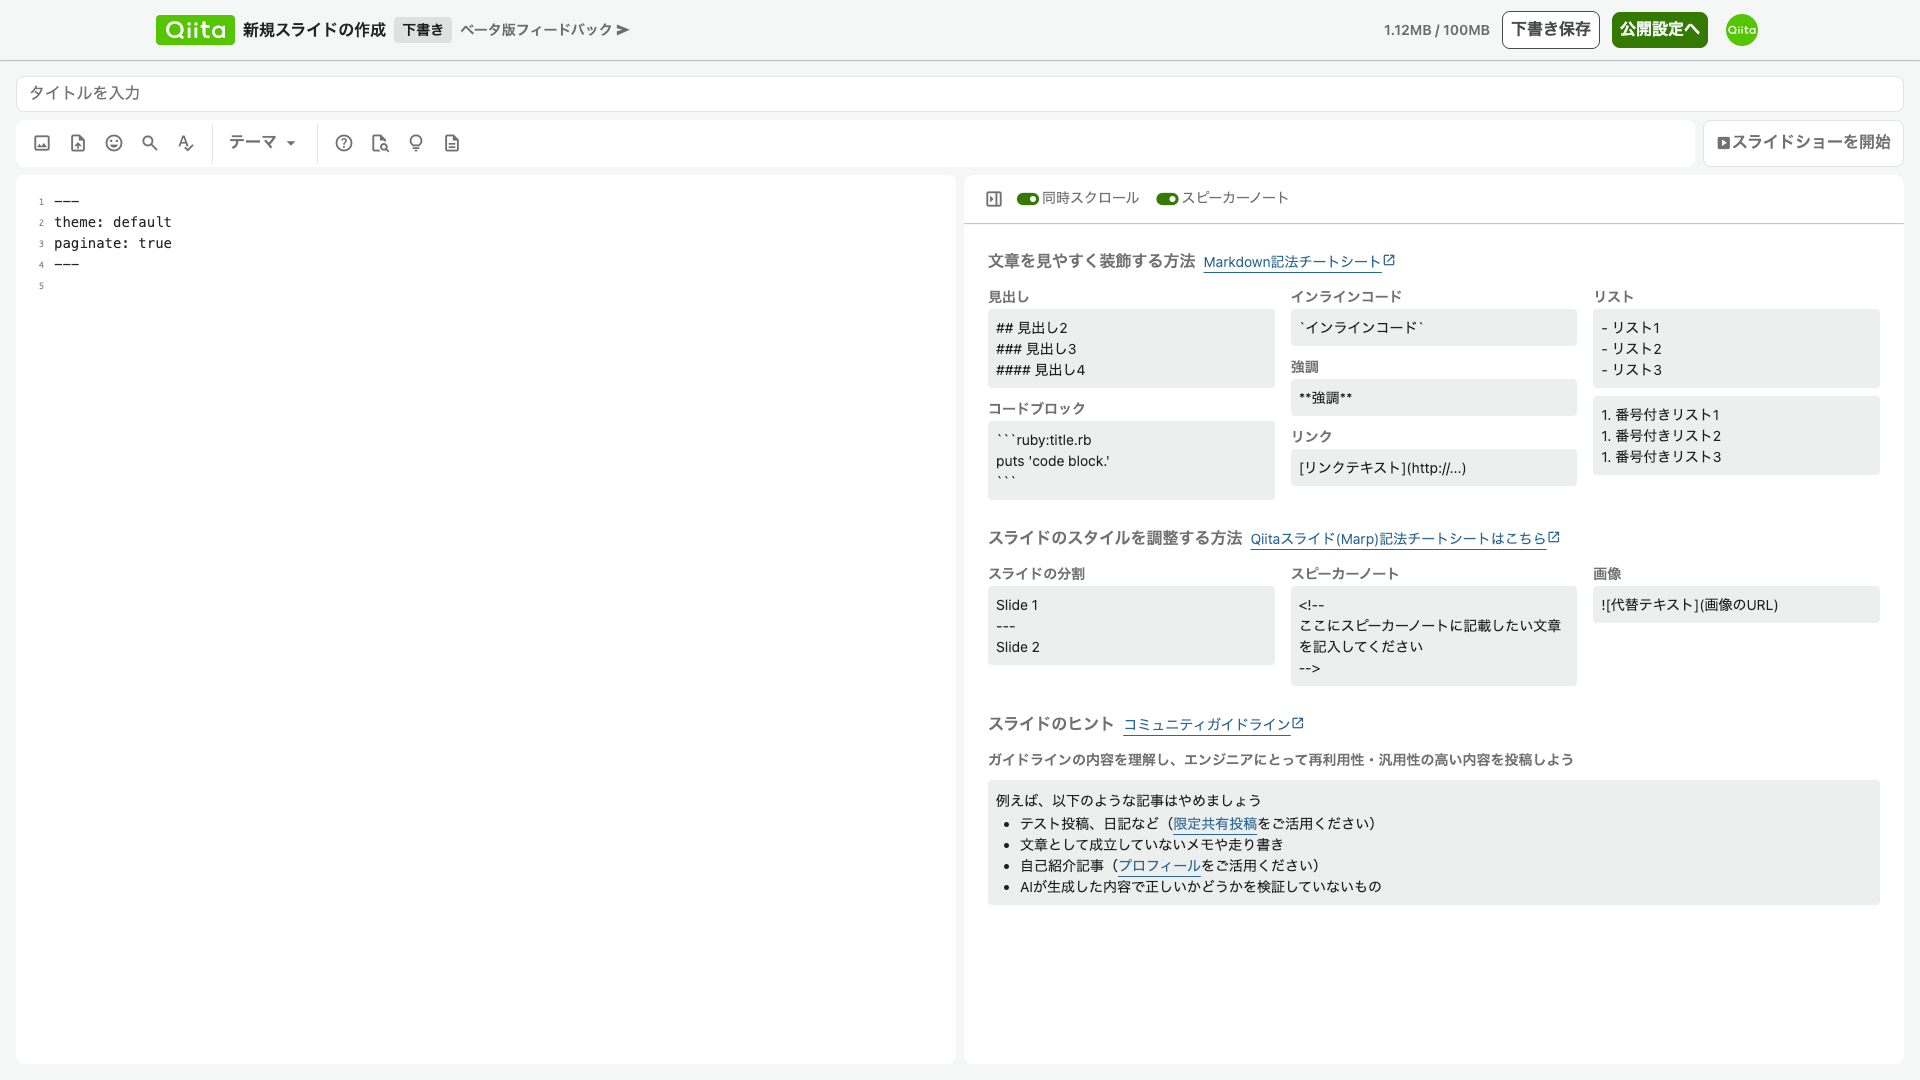Click the [リンクテキスト](http://...) sample box
The width and height of the screenshot is (1920, 1080).
[x=1433, y=468]
